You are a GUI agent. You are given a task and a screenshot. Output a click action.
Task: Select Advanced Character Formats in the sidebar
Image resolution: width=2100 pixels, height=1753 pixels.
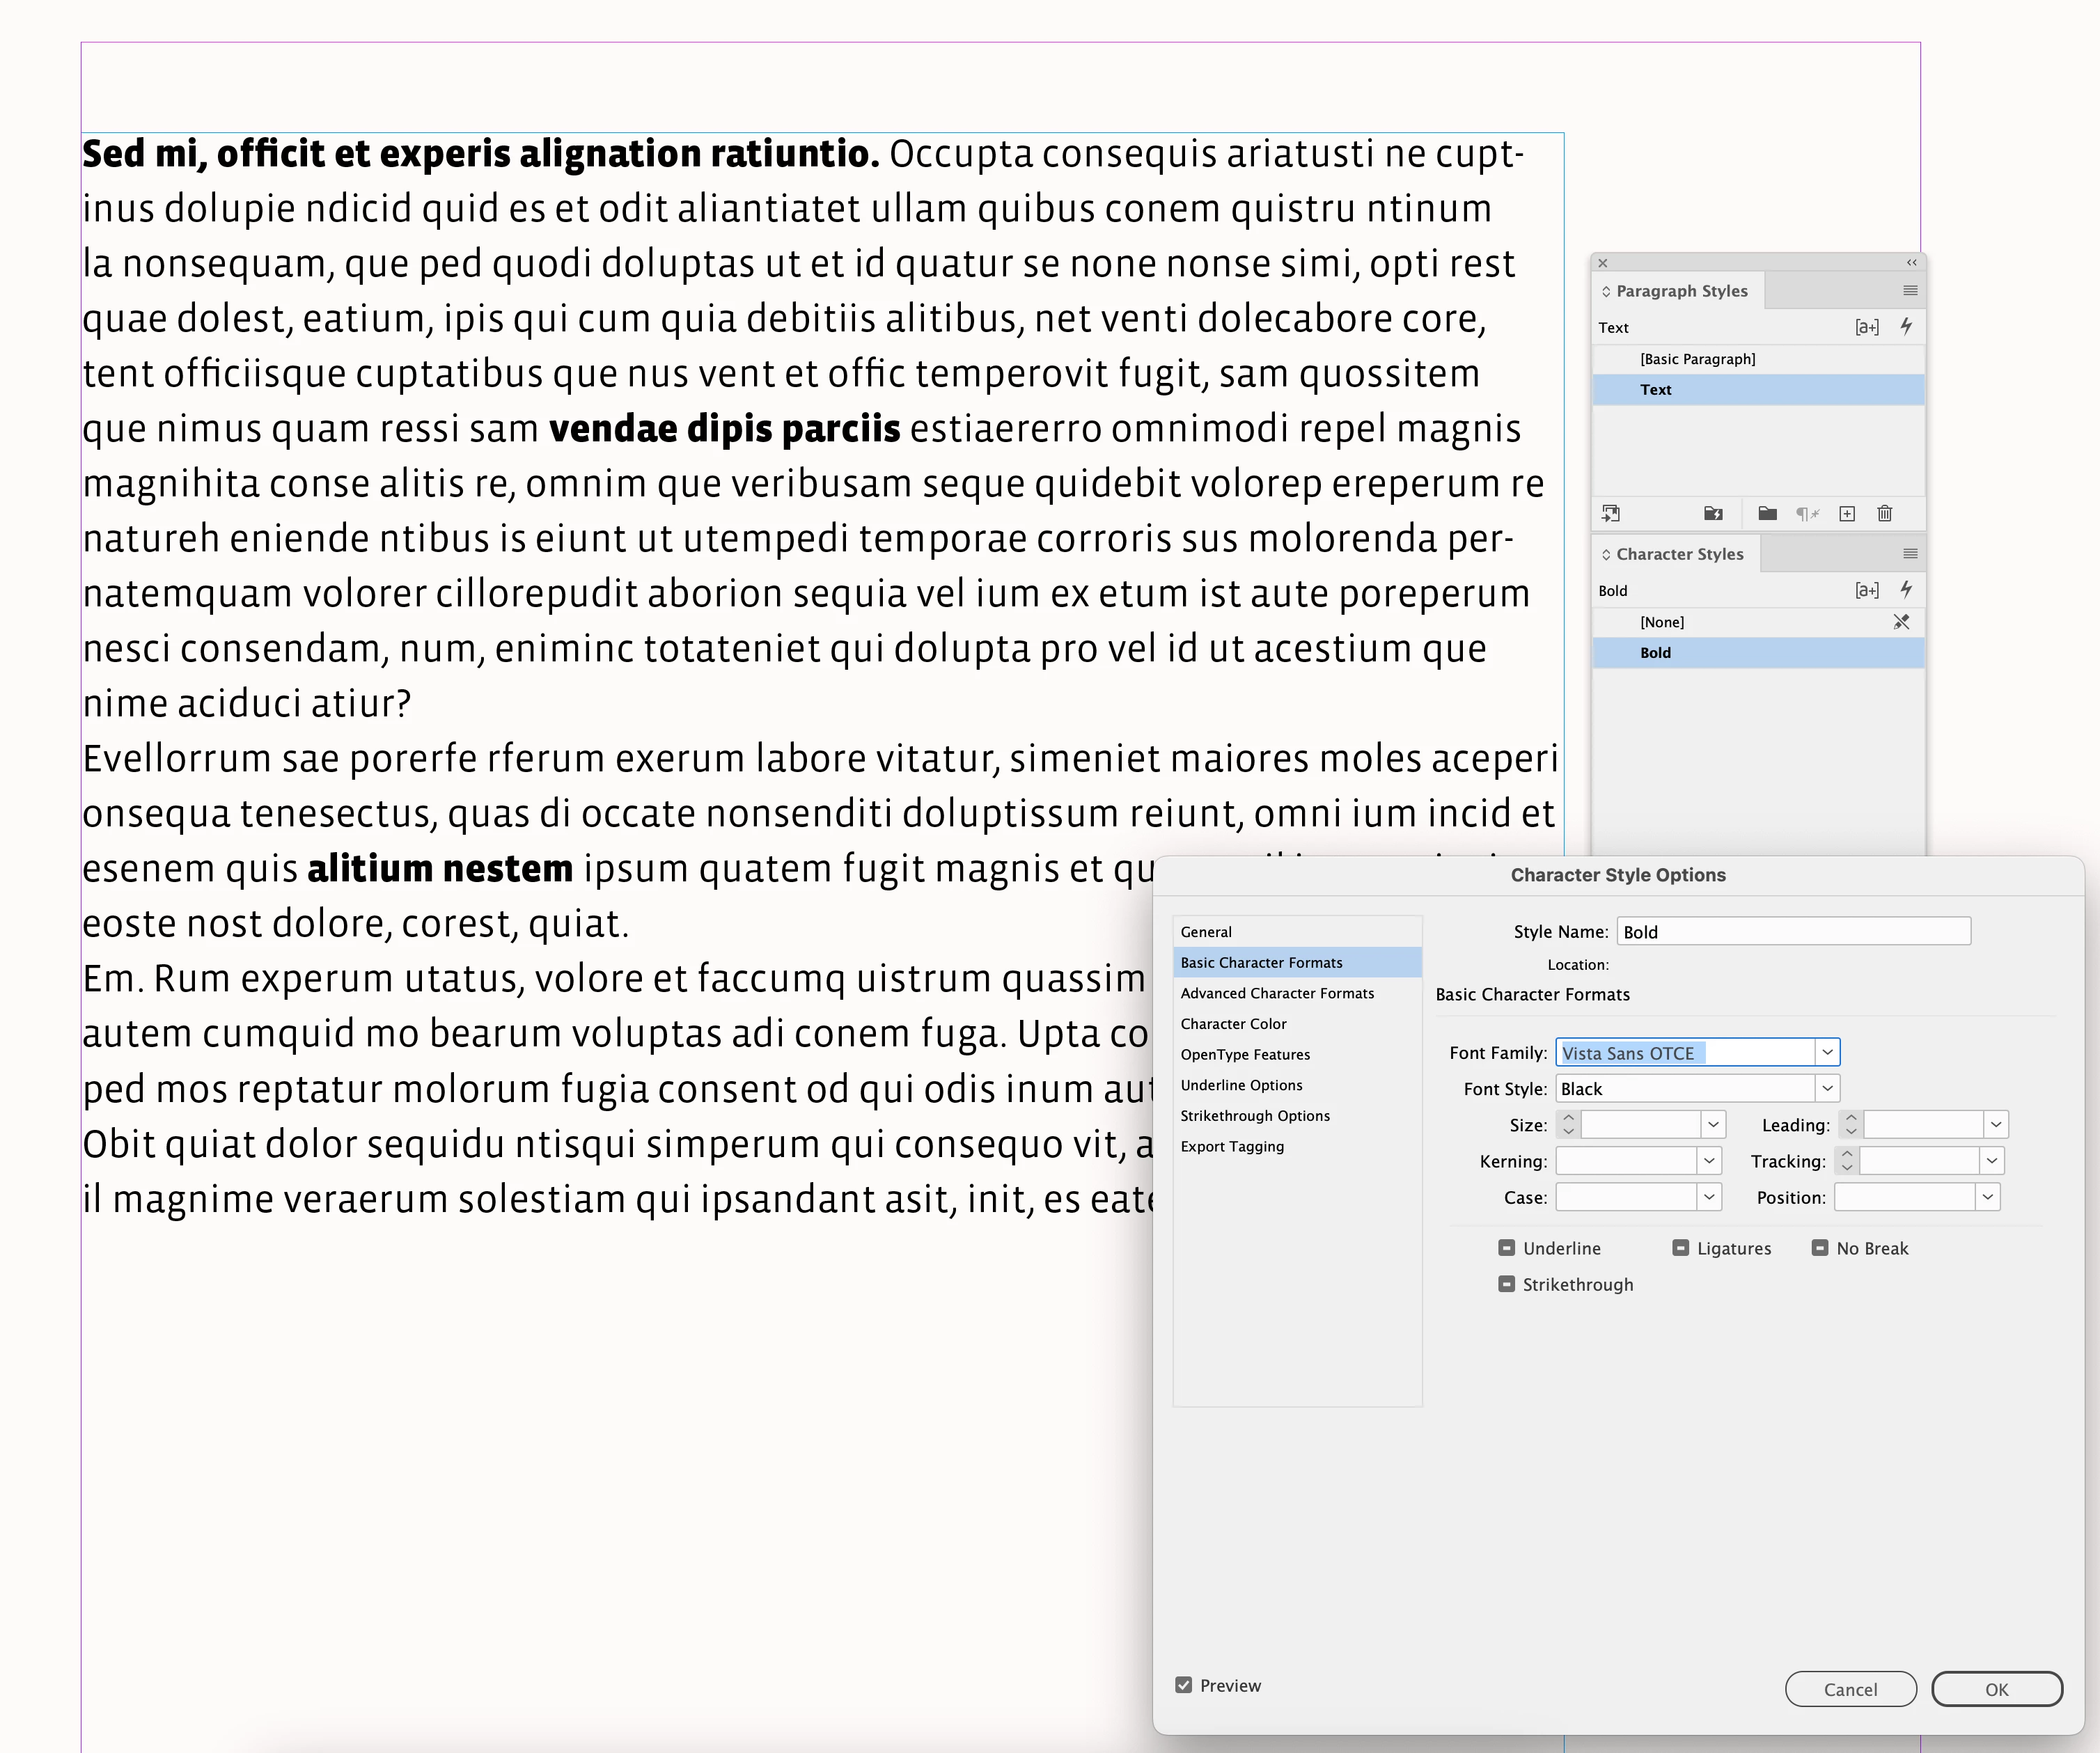coord(1277,993)
